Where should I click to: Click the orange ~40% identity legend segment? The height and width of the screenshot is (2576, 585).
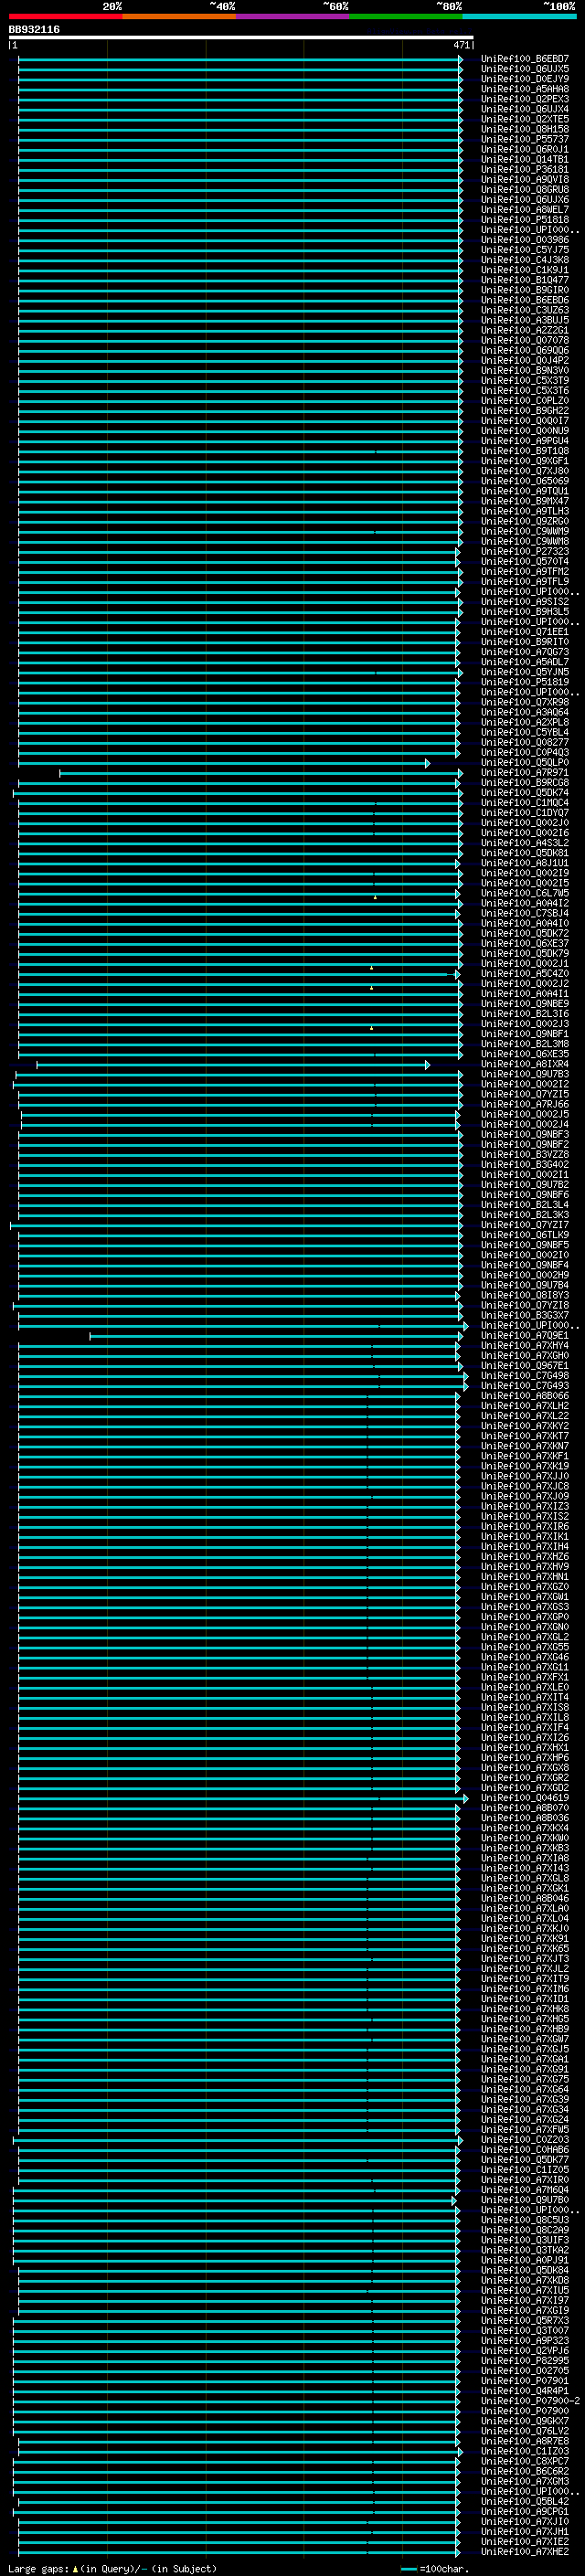pos(179,16)
